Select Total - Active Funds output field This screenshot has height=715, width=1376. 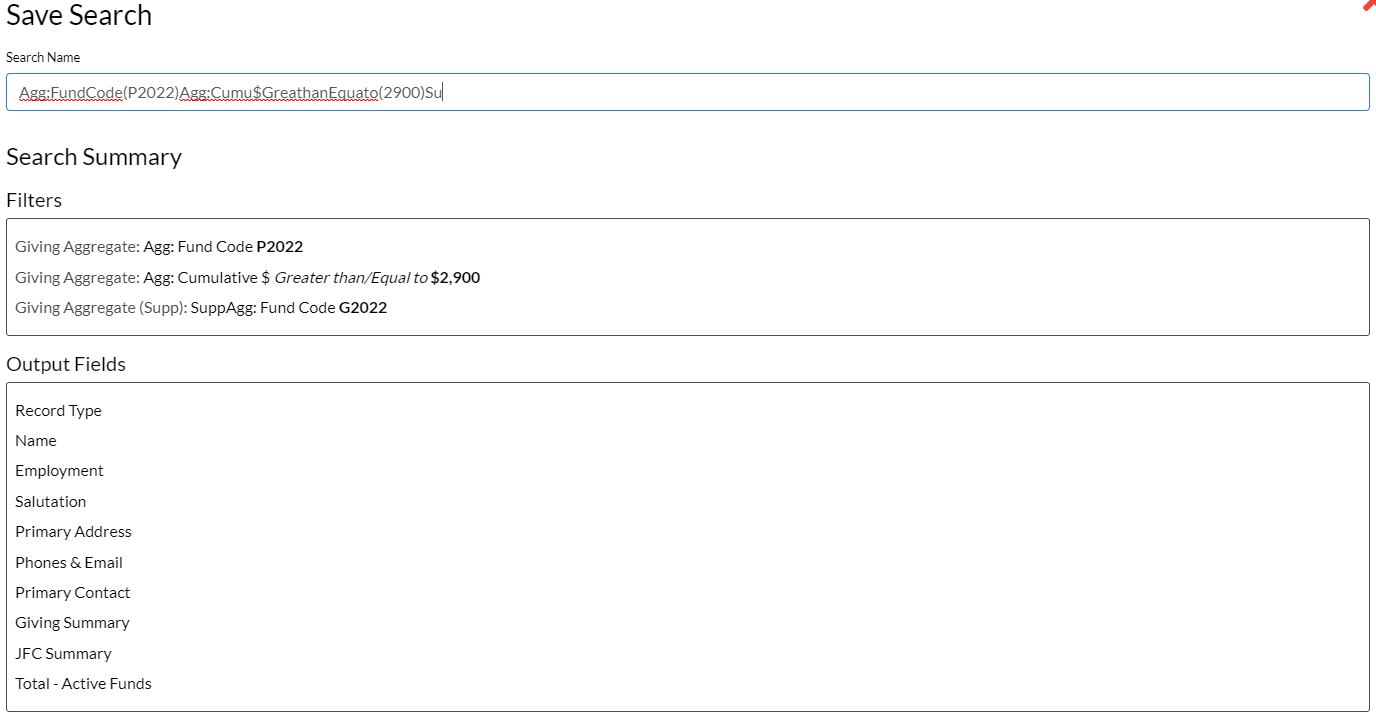83,684
